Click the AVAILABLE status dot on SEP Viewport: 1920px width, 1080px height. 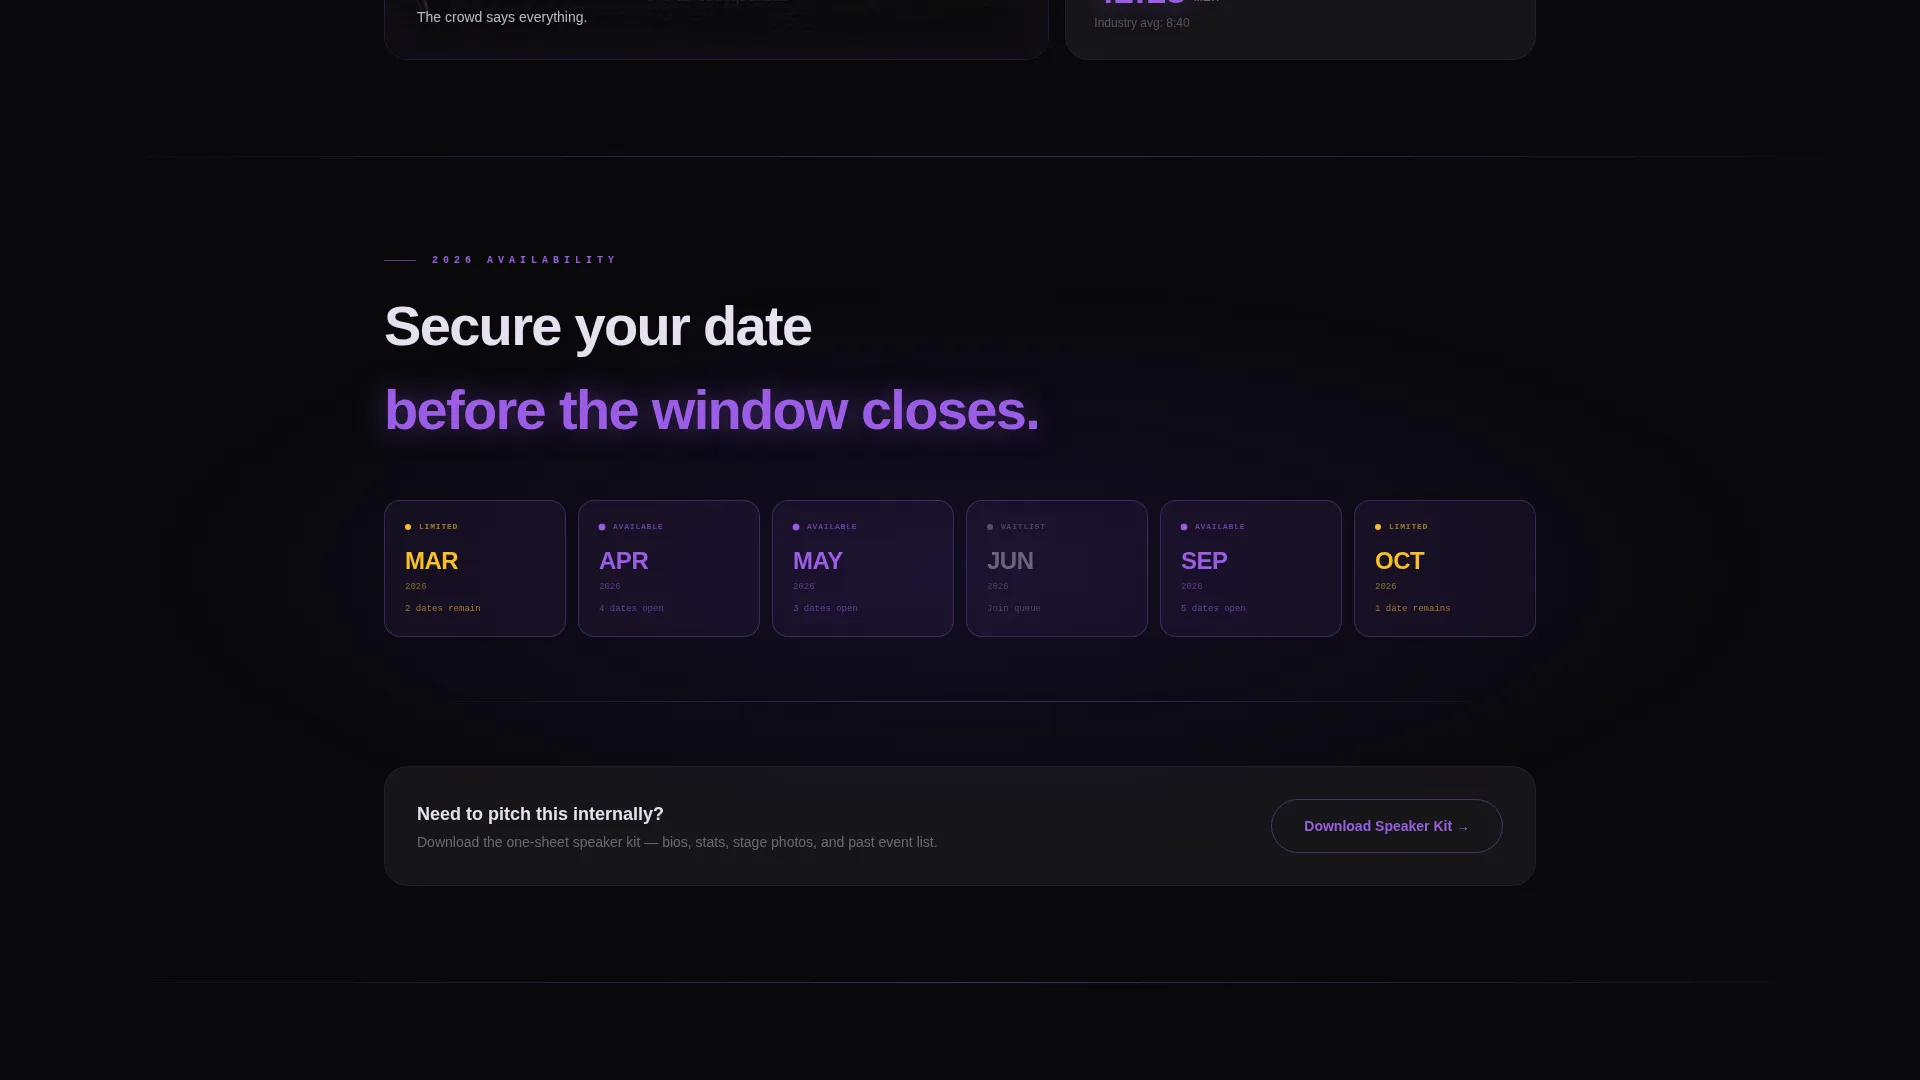coord(1184,527)
